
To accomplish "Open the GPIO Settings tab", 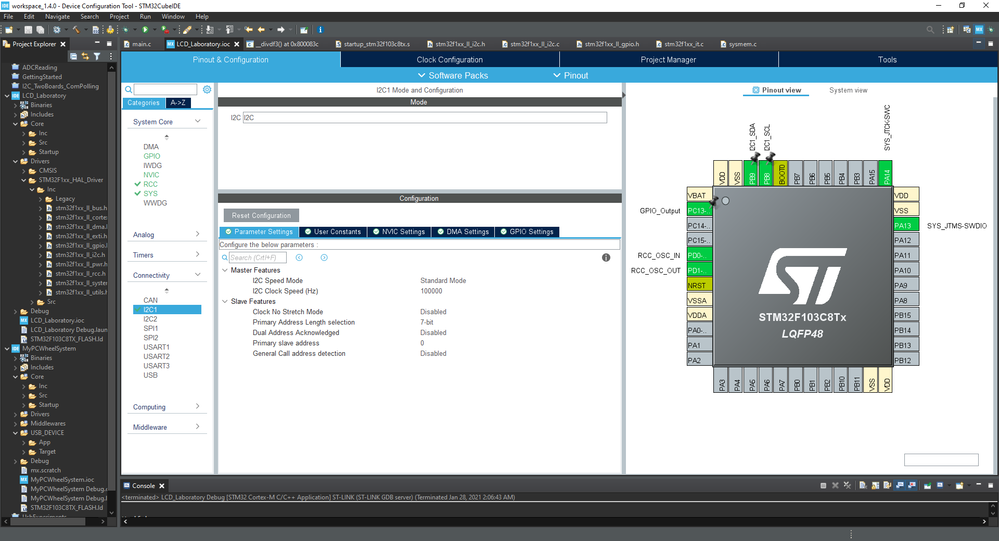I will (x=527, y=231).
